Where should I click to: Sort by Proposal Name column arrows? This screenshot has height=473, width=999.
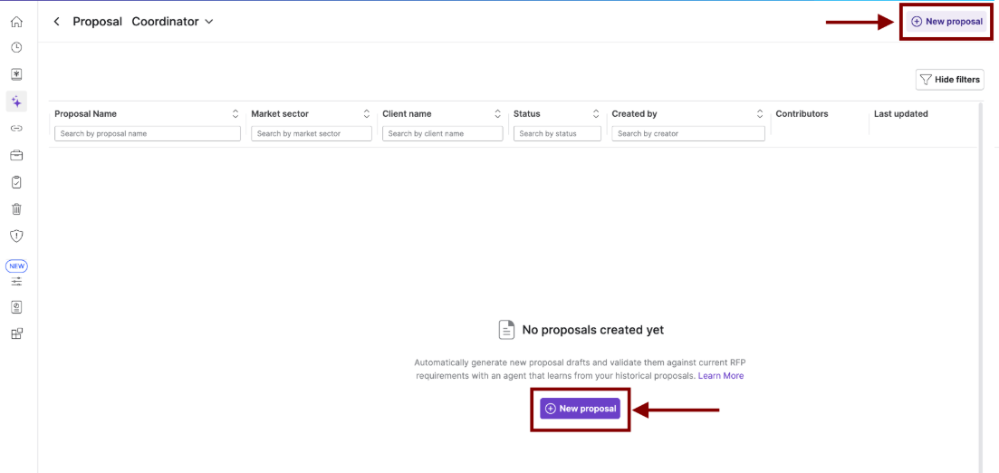tap(235, 114)
